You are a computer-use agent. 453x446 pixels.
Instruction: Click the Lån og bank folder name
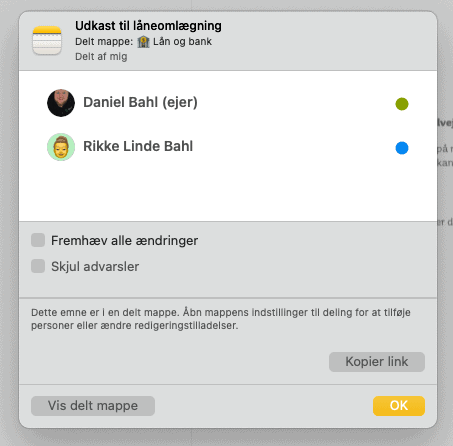click(182, 42)
